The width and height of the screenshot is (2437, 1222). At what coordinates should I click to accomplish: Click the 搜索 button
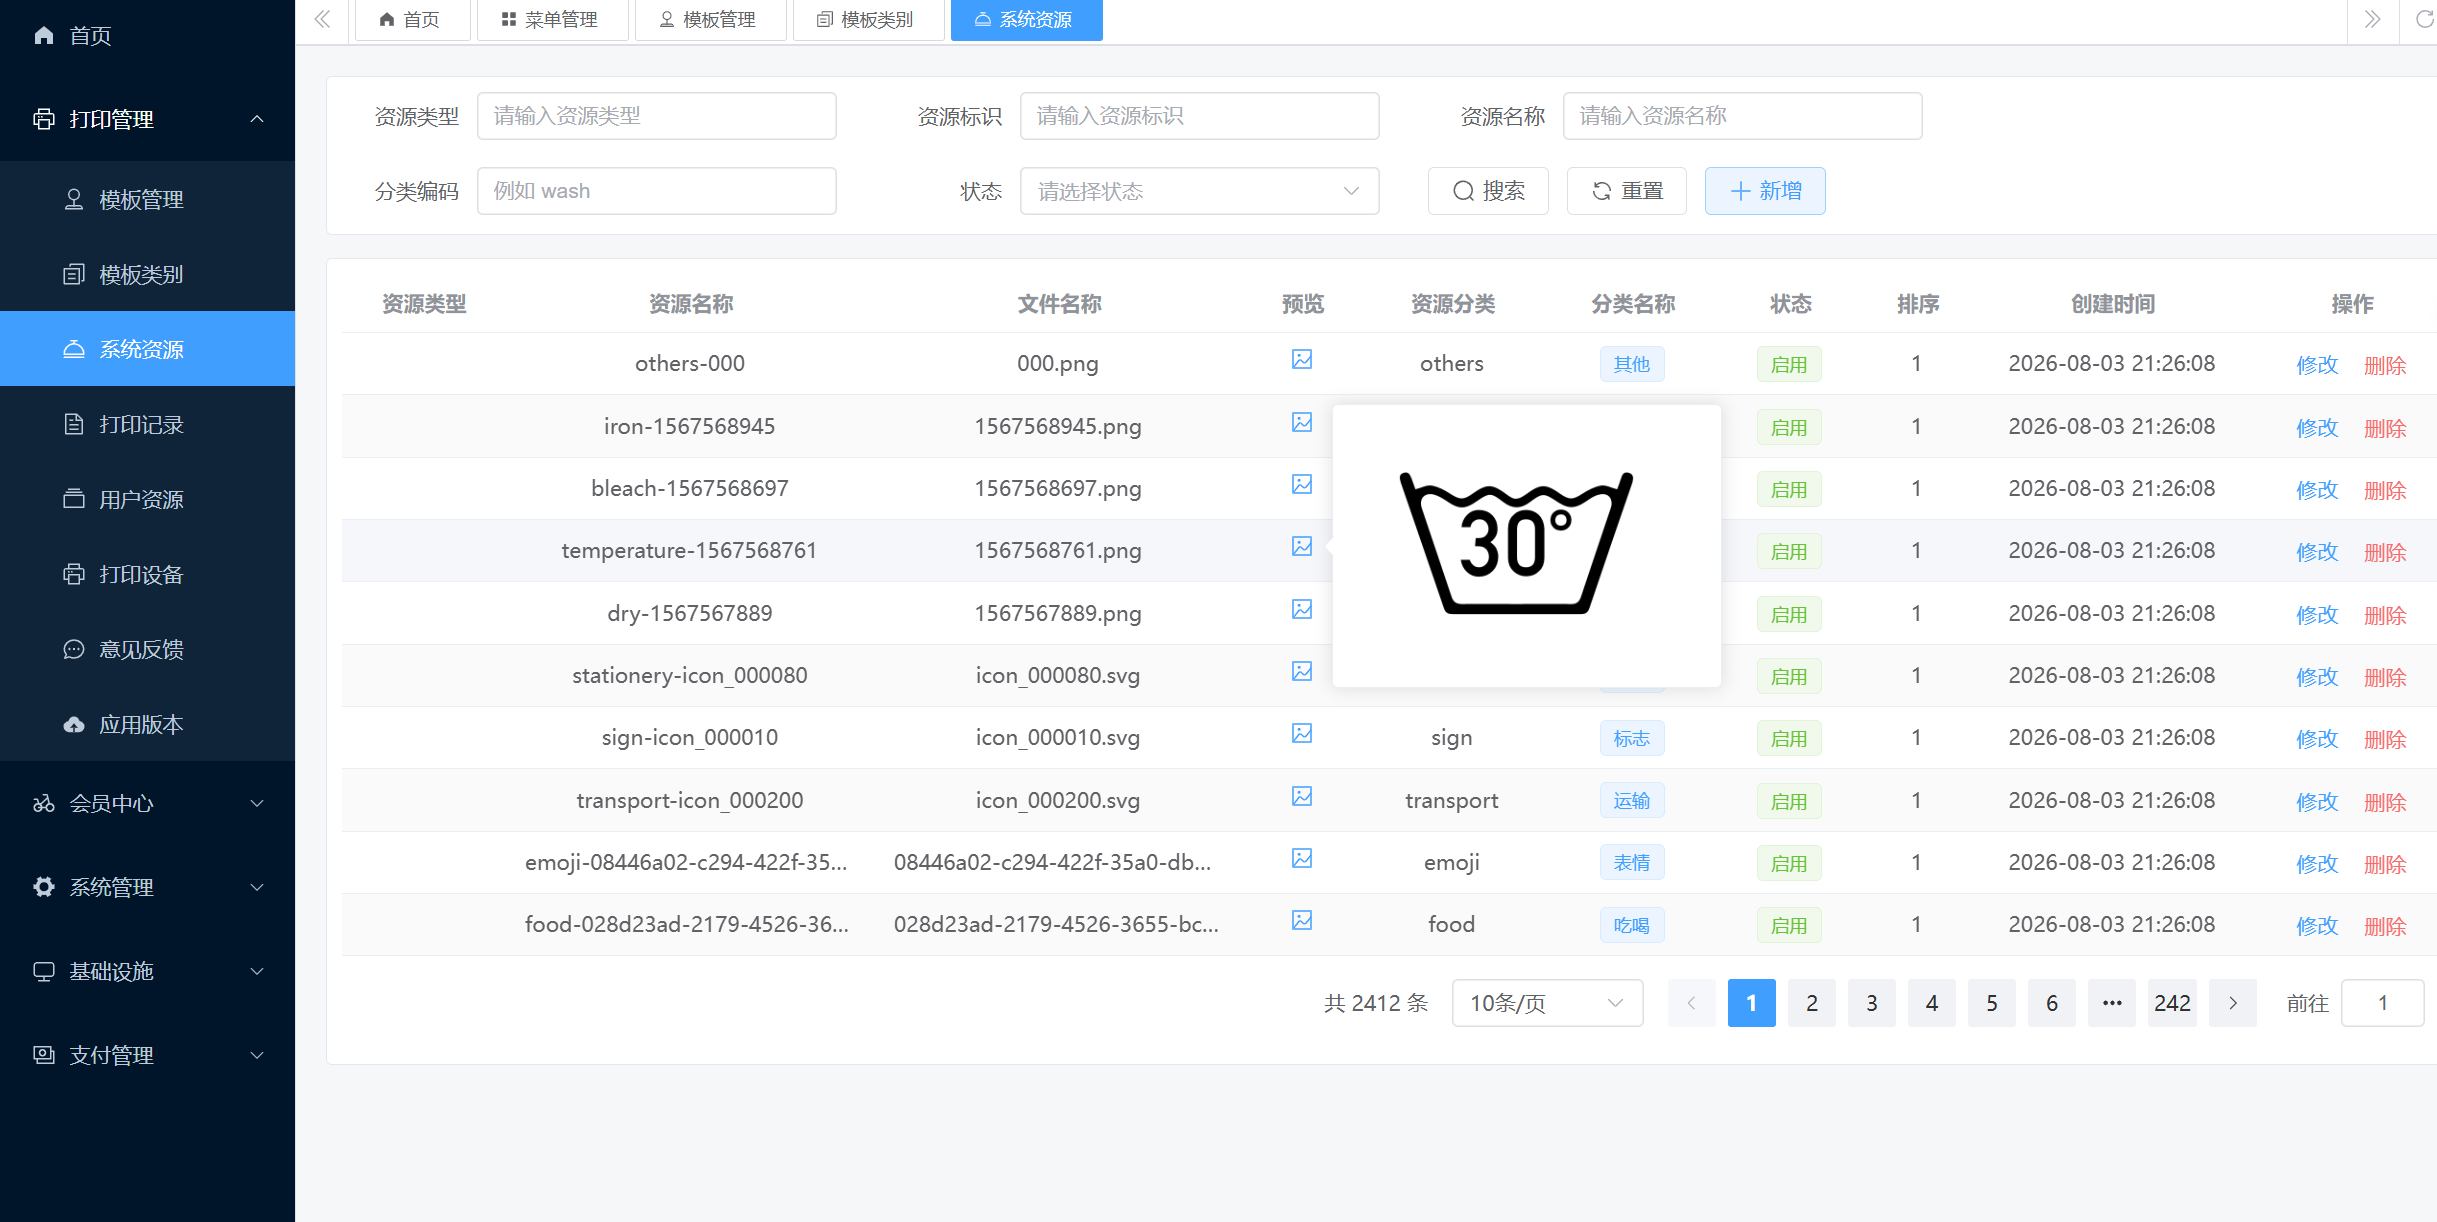click(1488, 191)
